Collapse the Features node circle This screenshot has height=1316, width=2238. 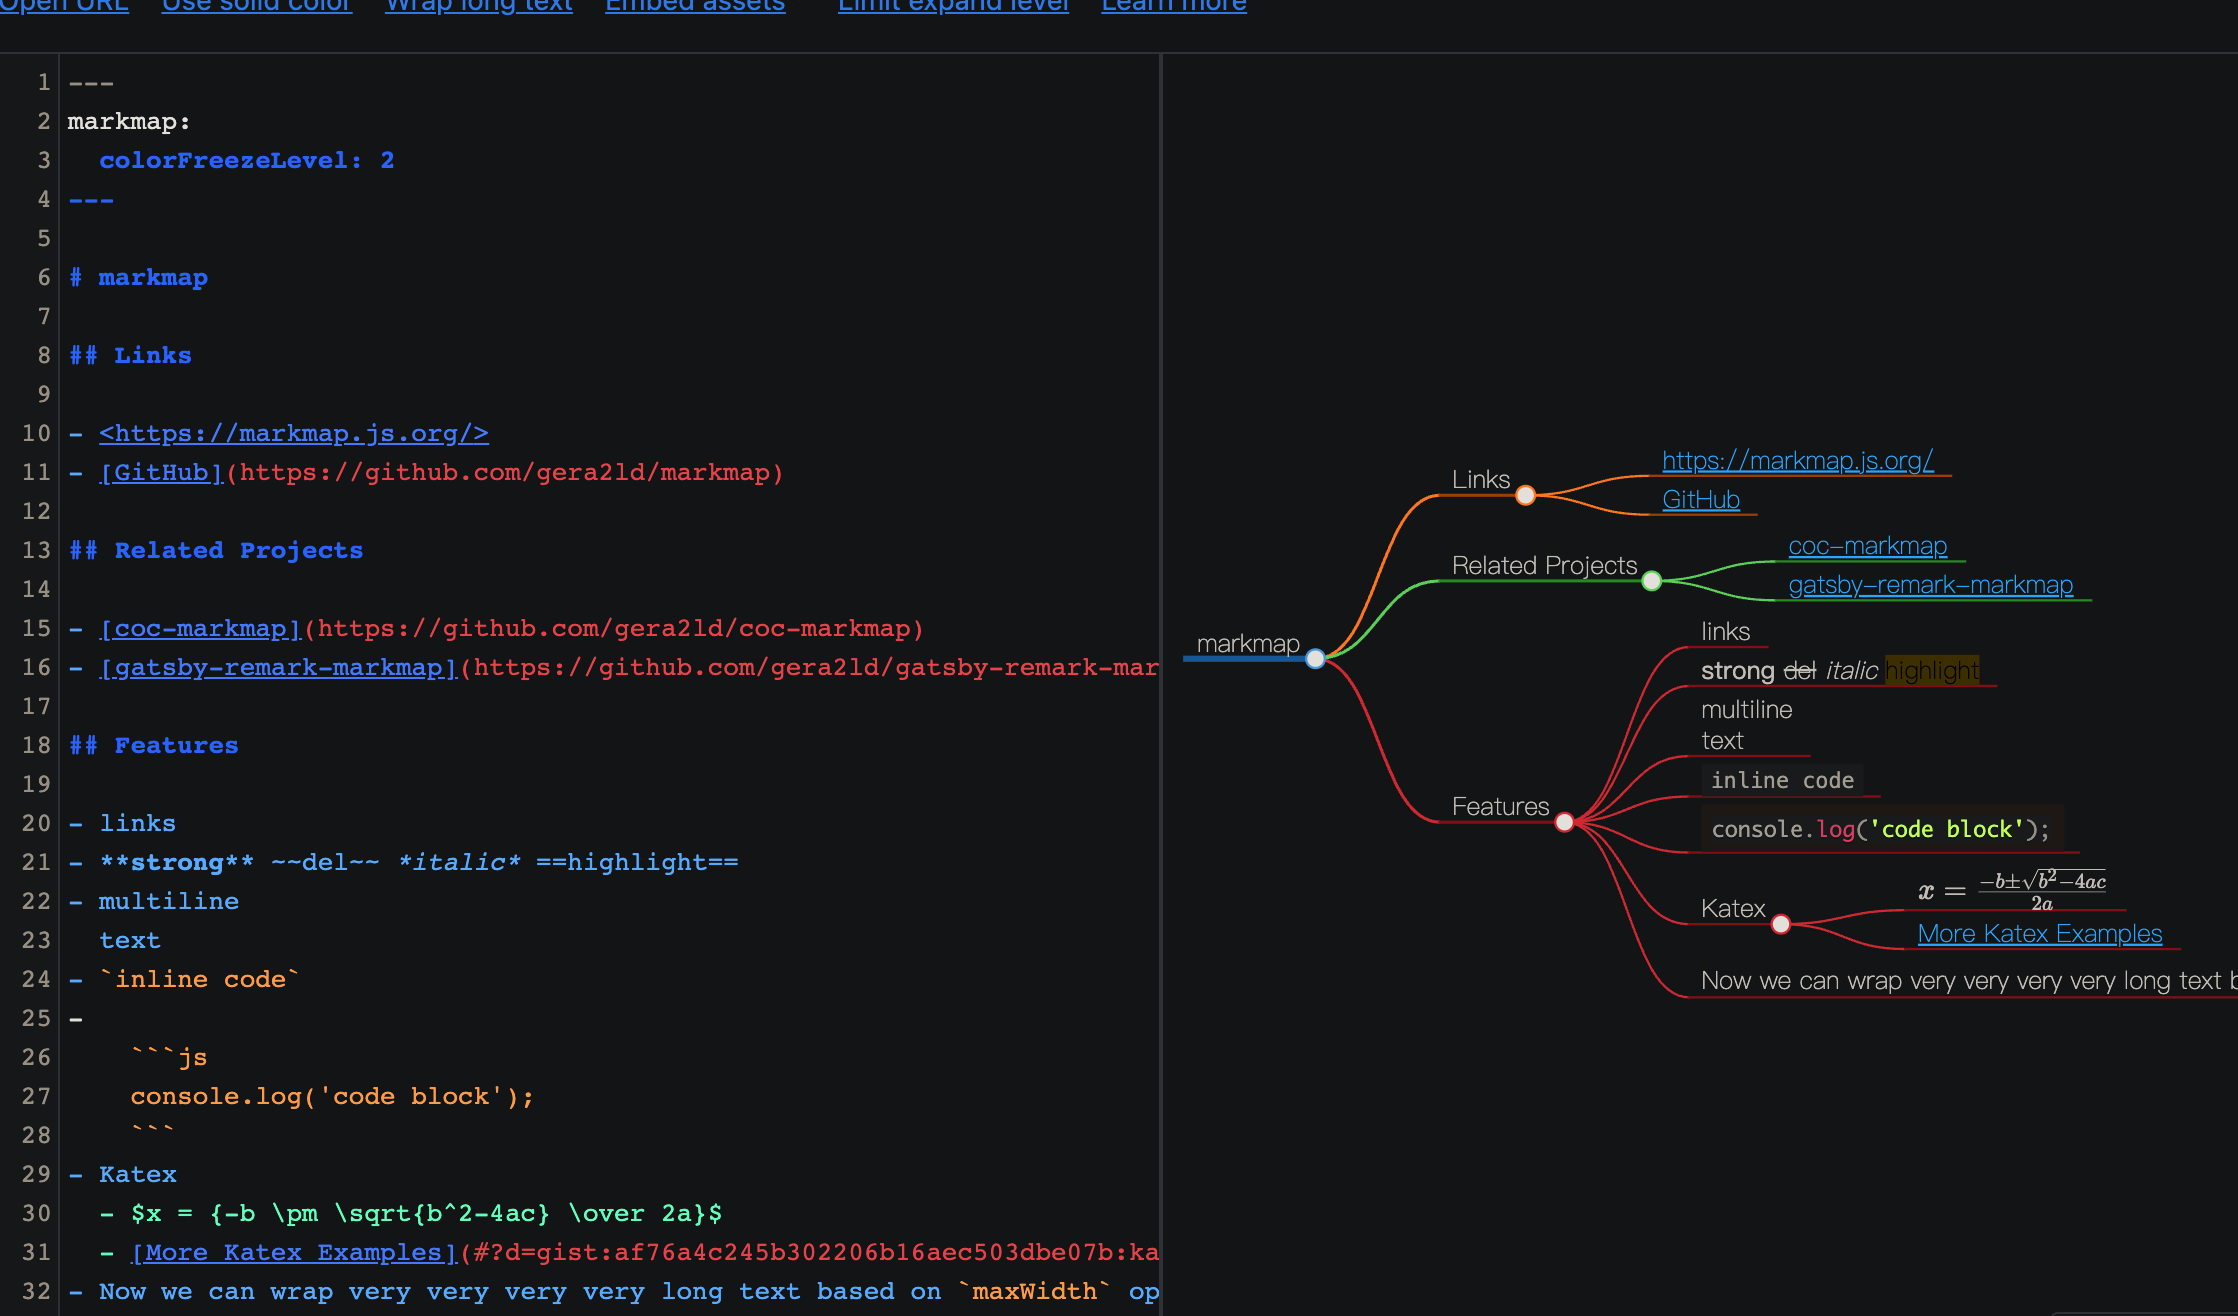[1565, 822]
